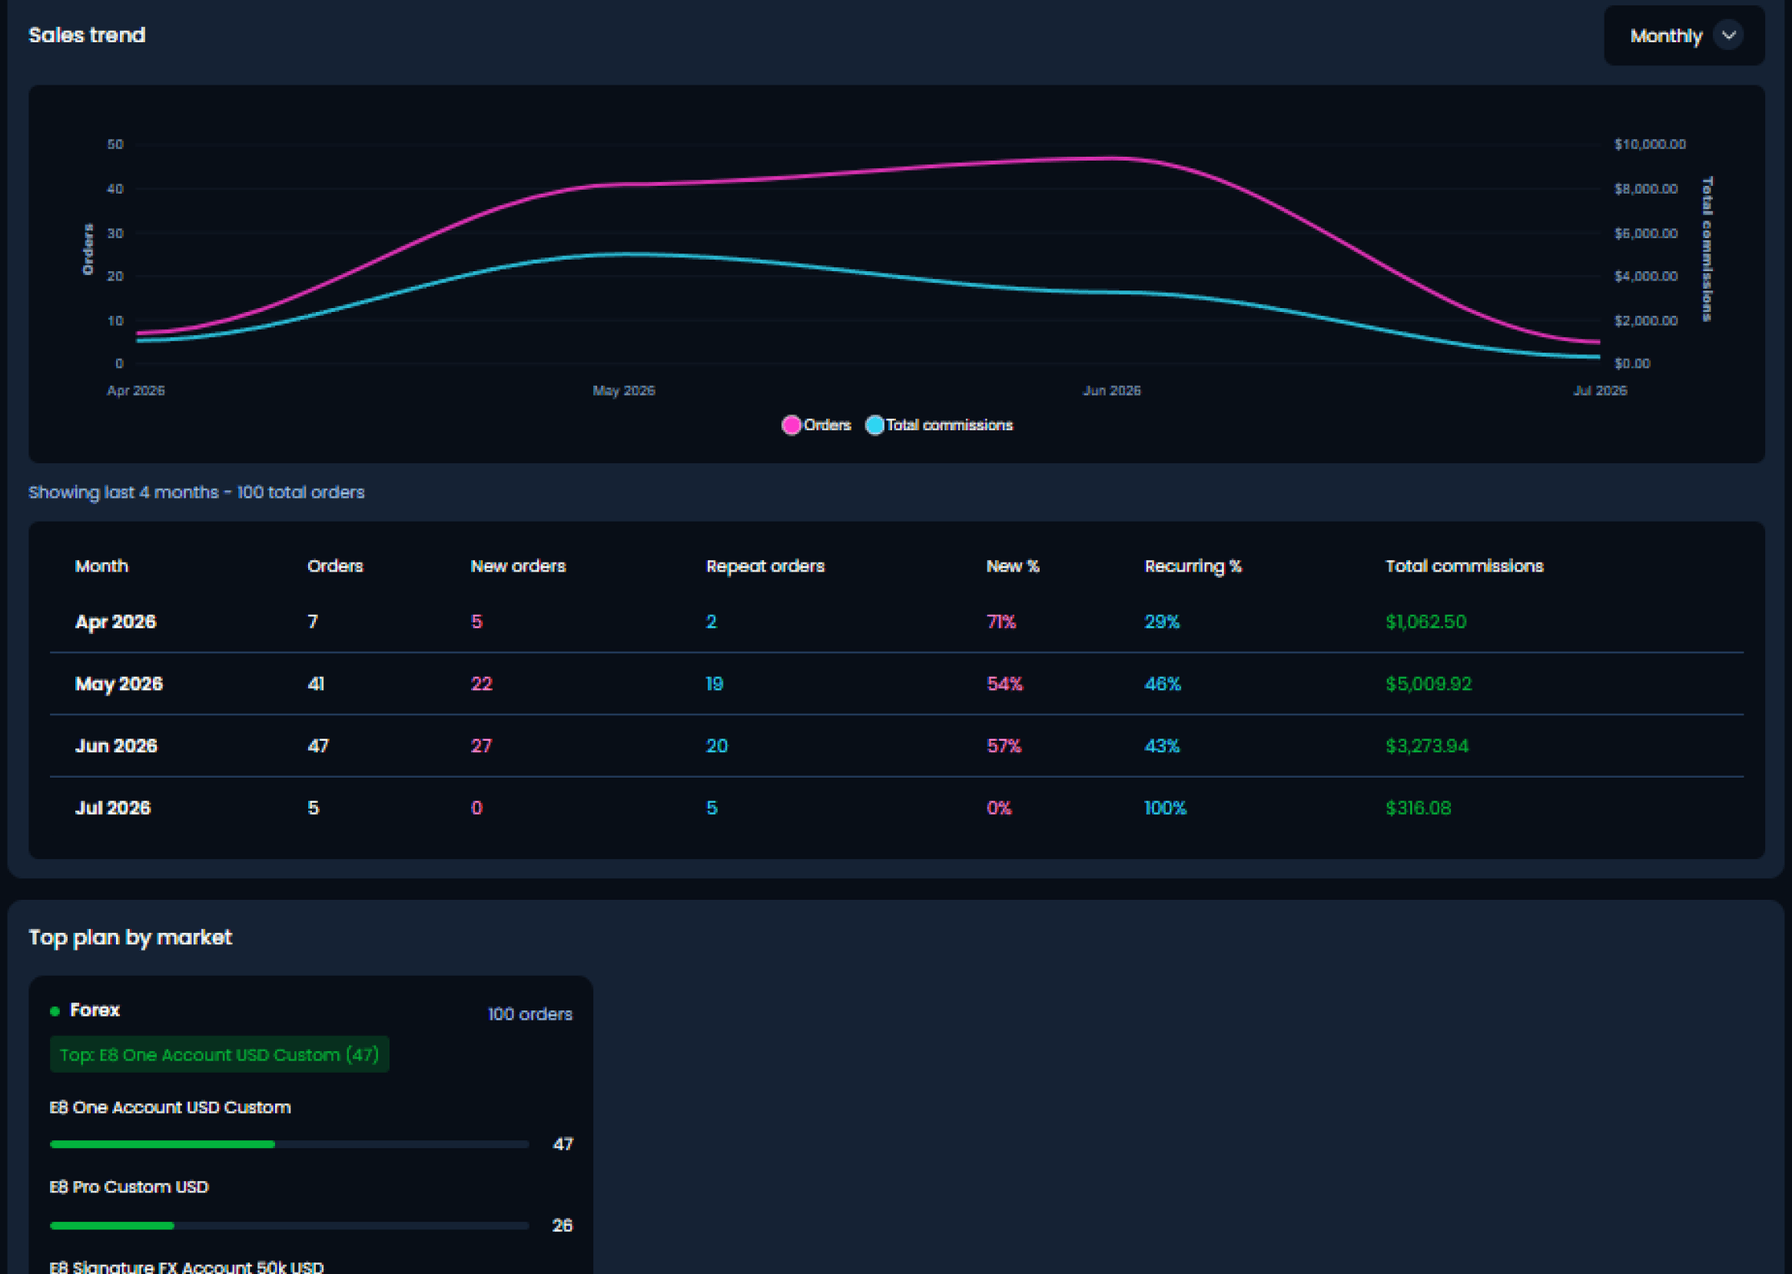Click the 100 orders count on Forex card
The width and height of the screenshot is (1792, 1274).
pyautogui.click(x=530, y=1014)
